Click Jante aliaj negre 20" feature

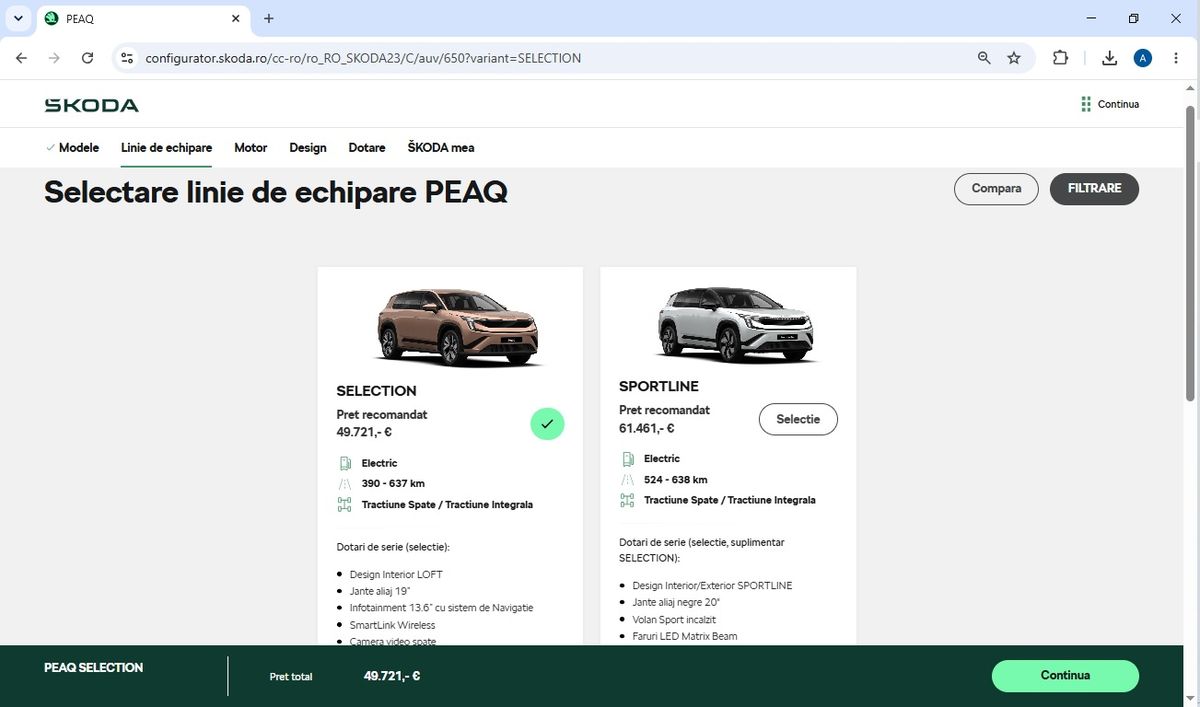pyautogui.click(x=676, y=603)
